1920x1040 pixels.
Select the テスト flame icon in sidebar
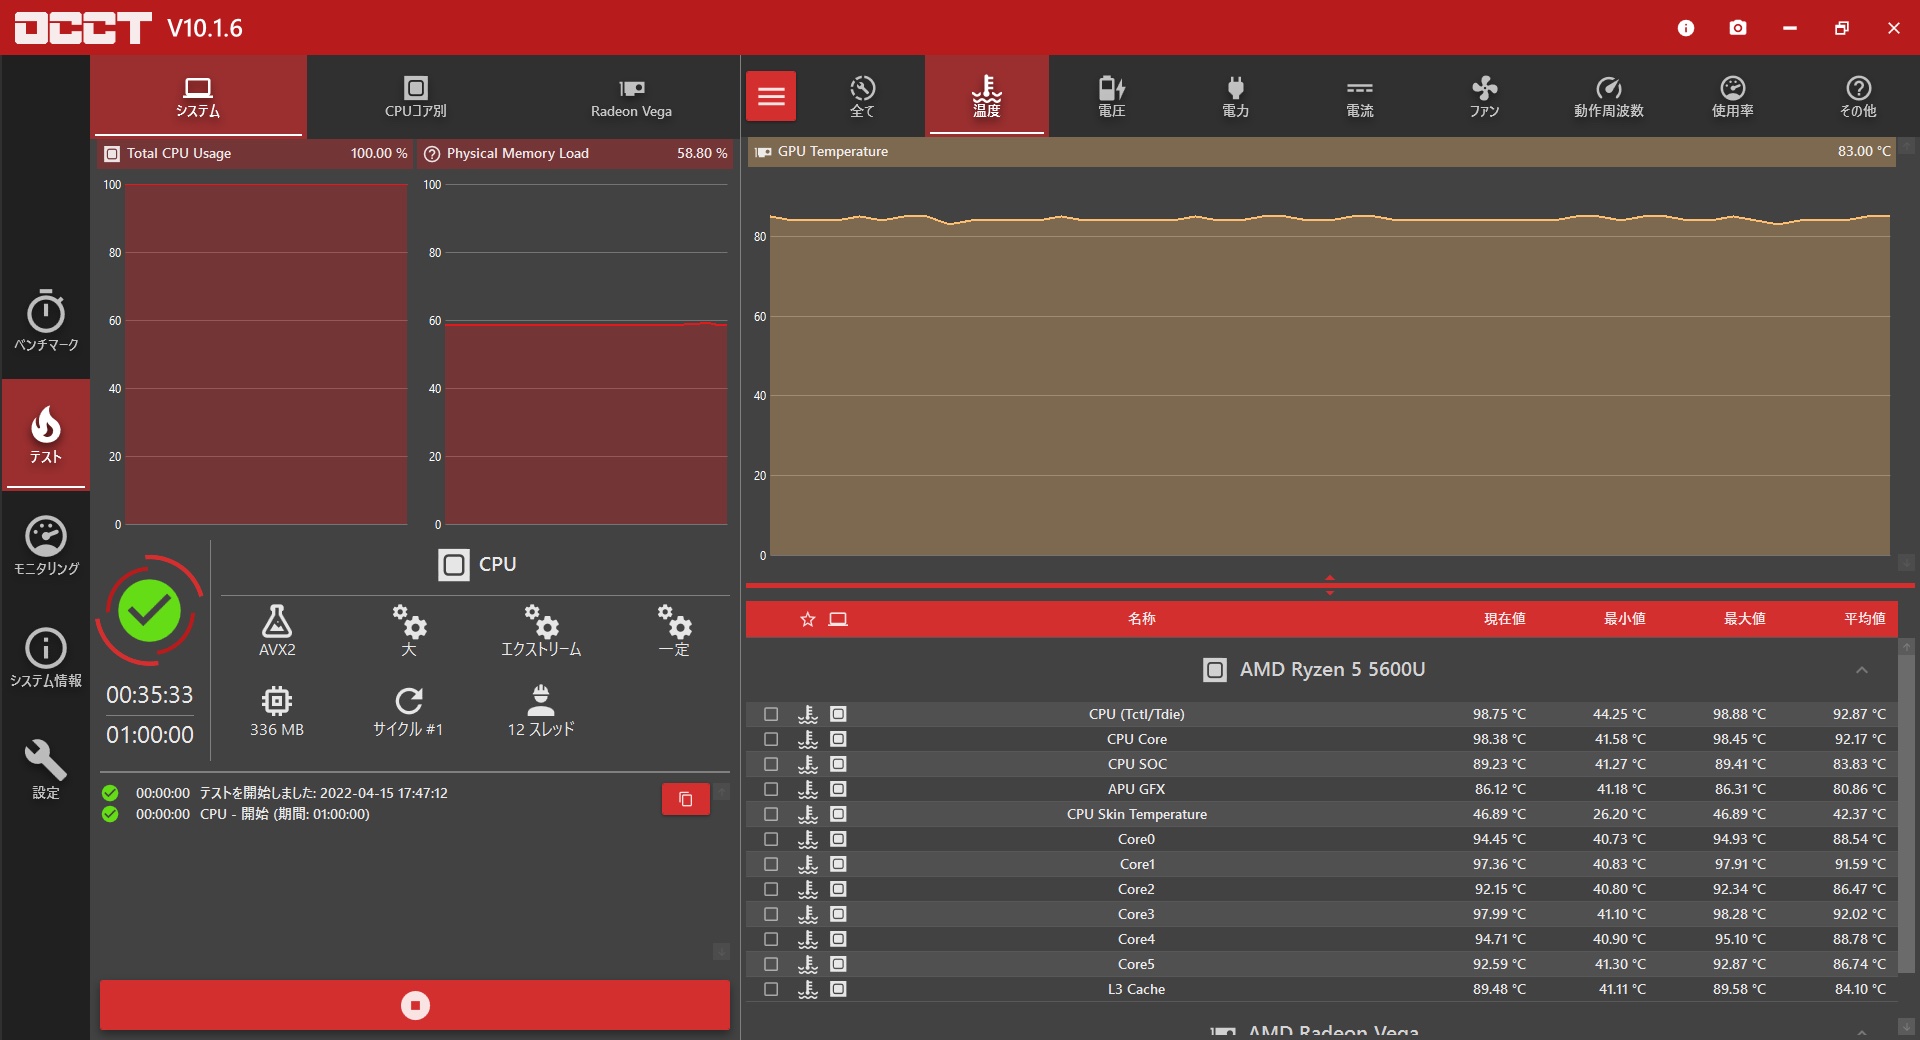[x=46, y=434]
